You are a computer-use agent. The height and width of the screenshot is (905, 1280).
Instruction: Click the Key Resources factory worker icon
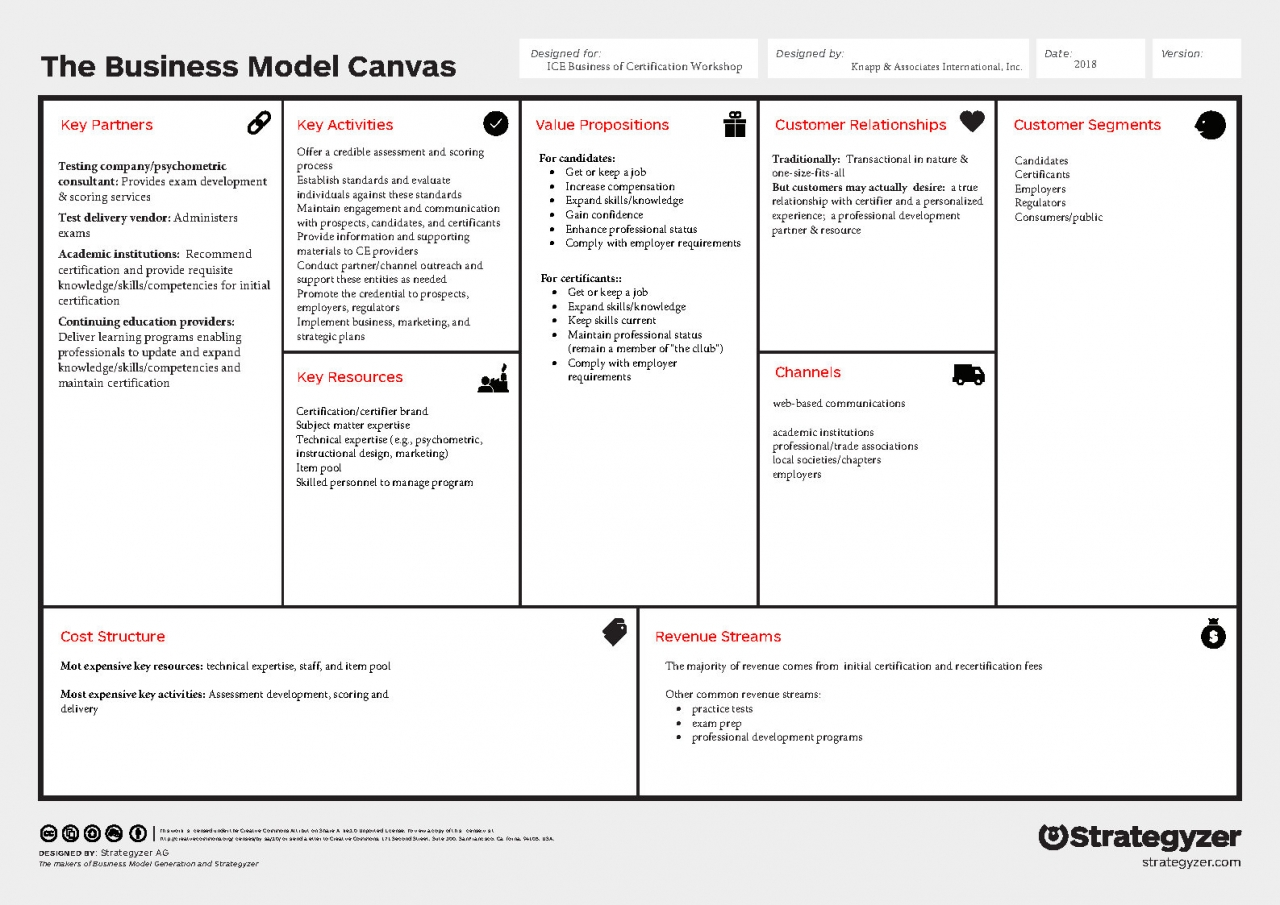[494, 378]
